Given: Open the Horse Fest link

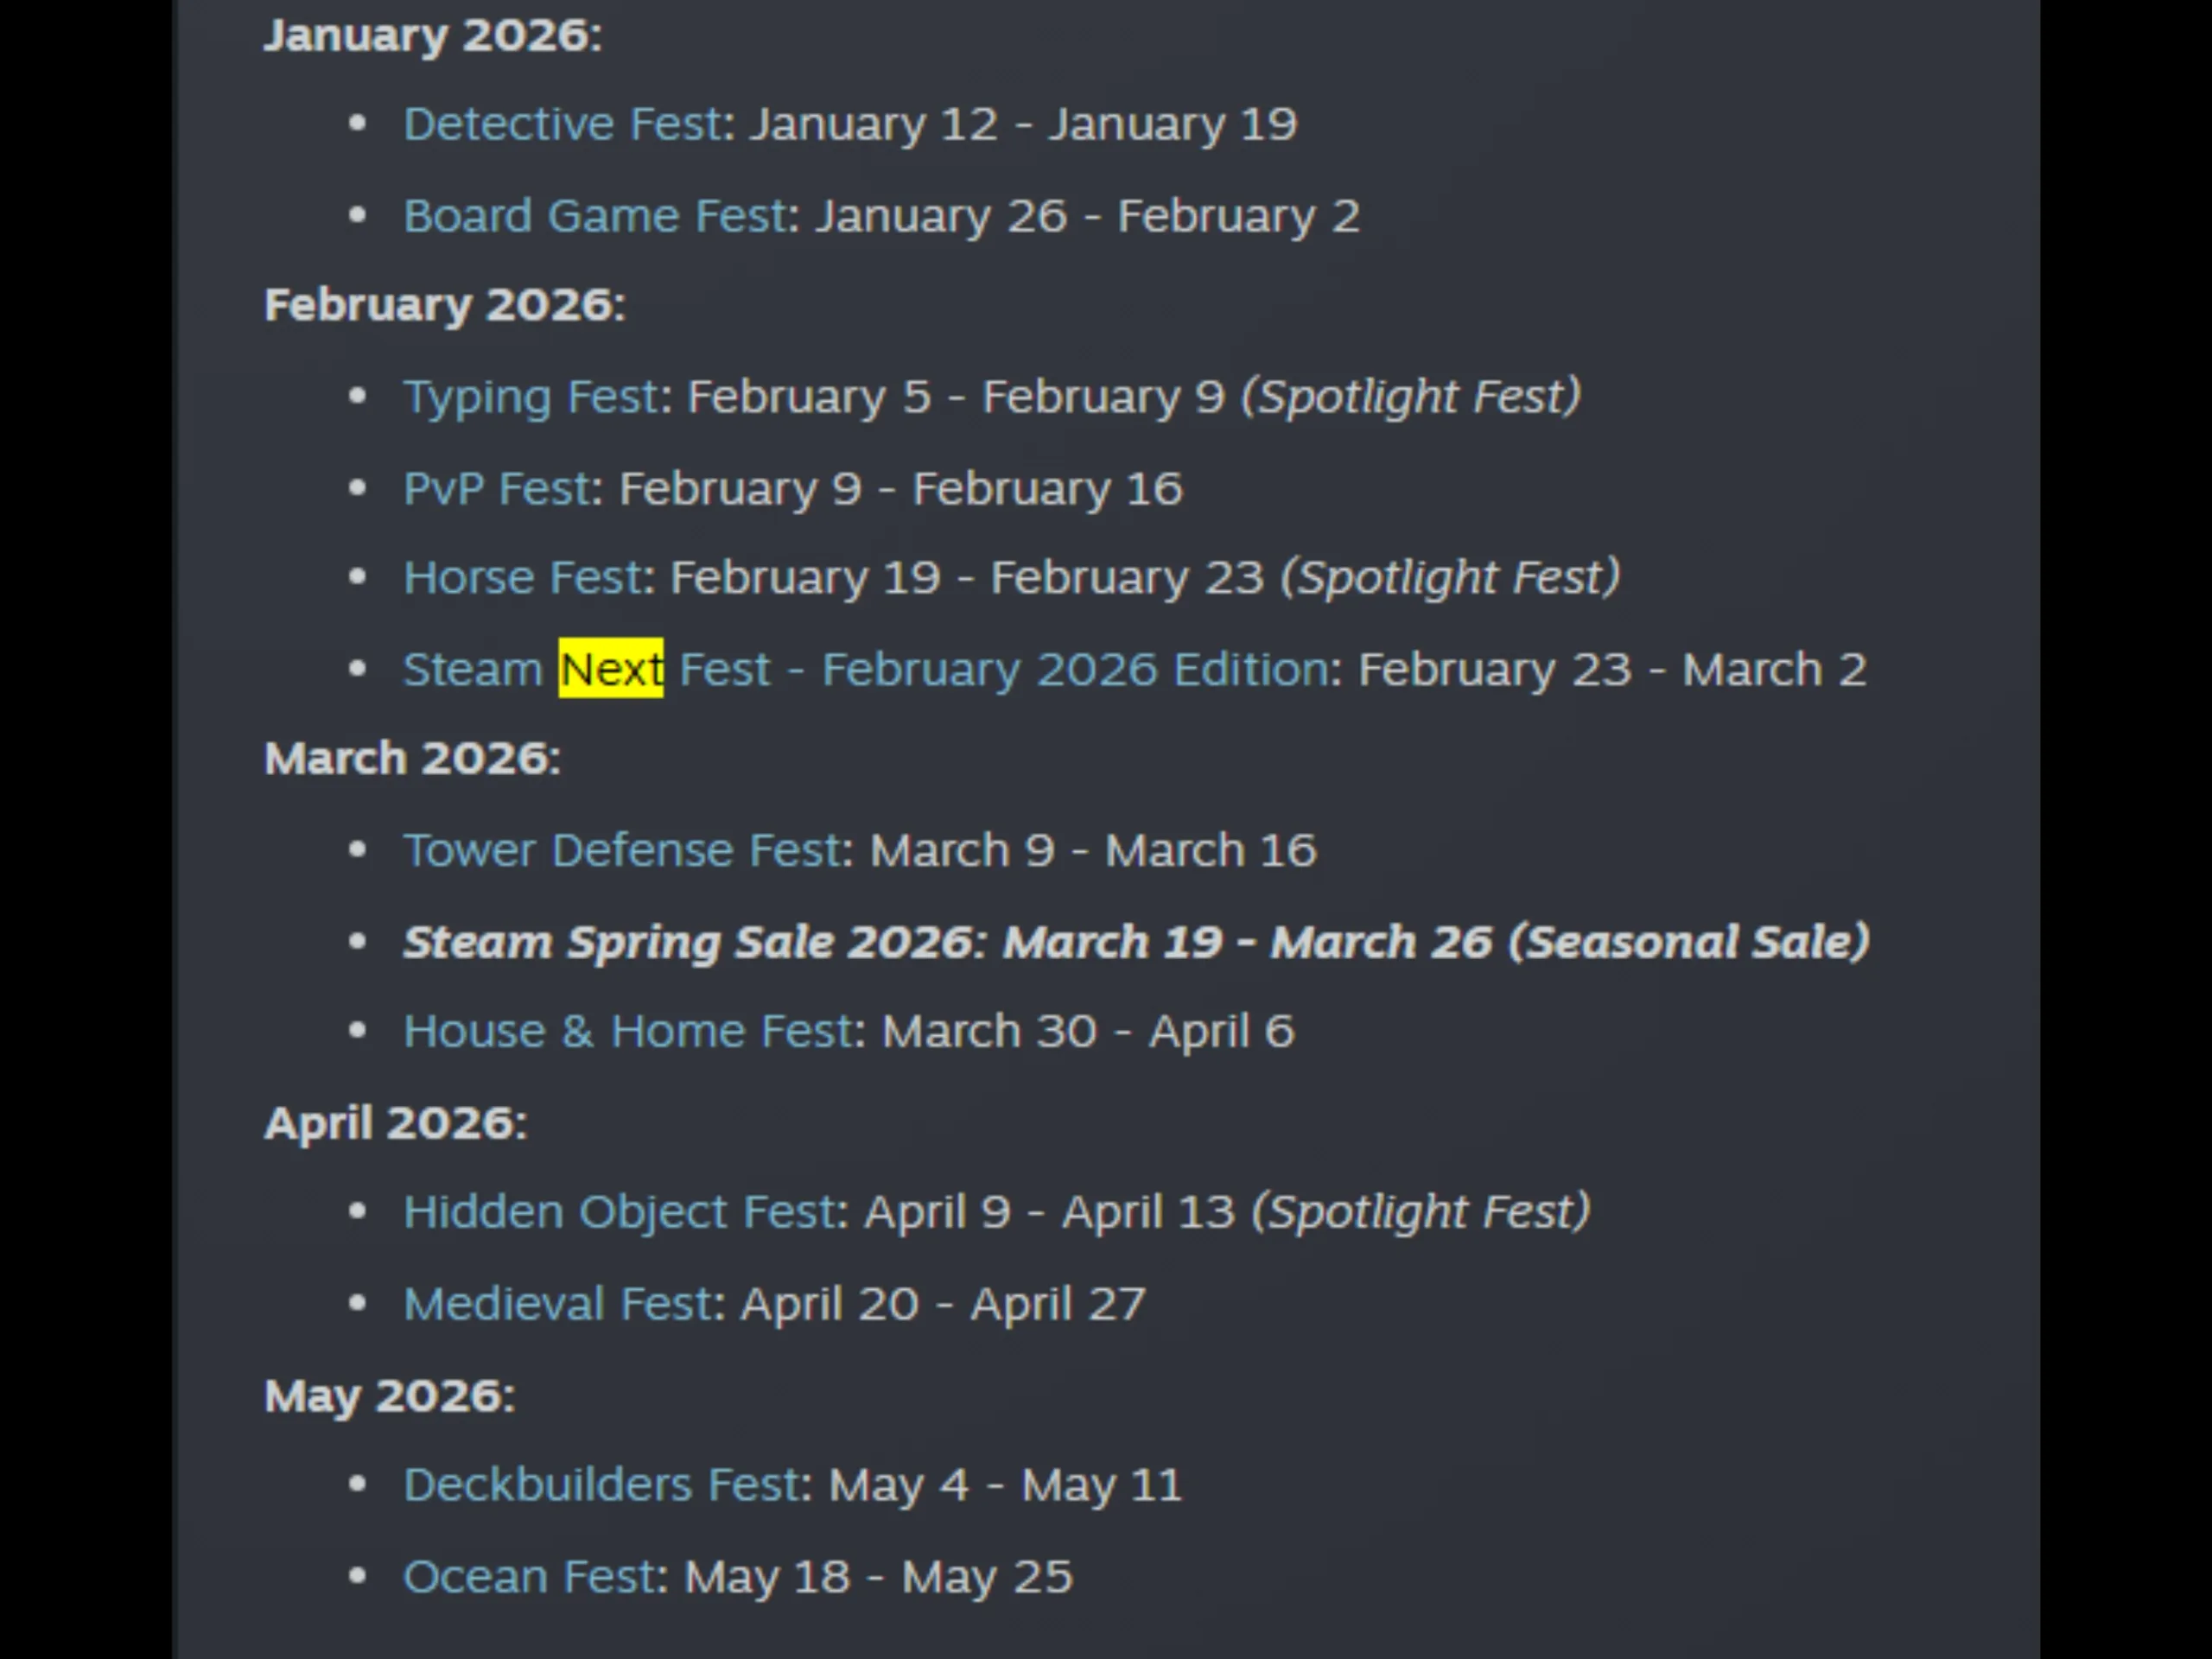Looking at the screenshot, I should [521, 578].
